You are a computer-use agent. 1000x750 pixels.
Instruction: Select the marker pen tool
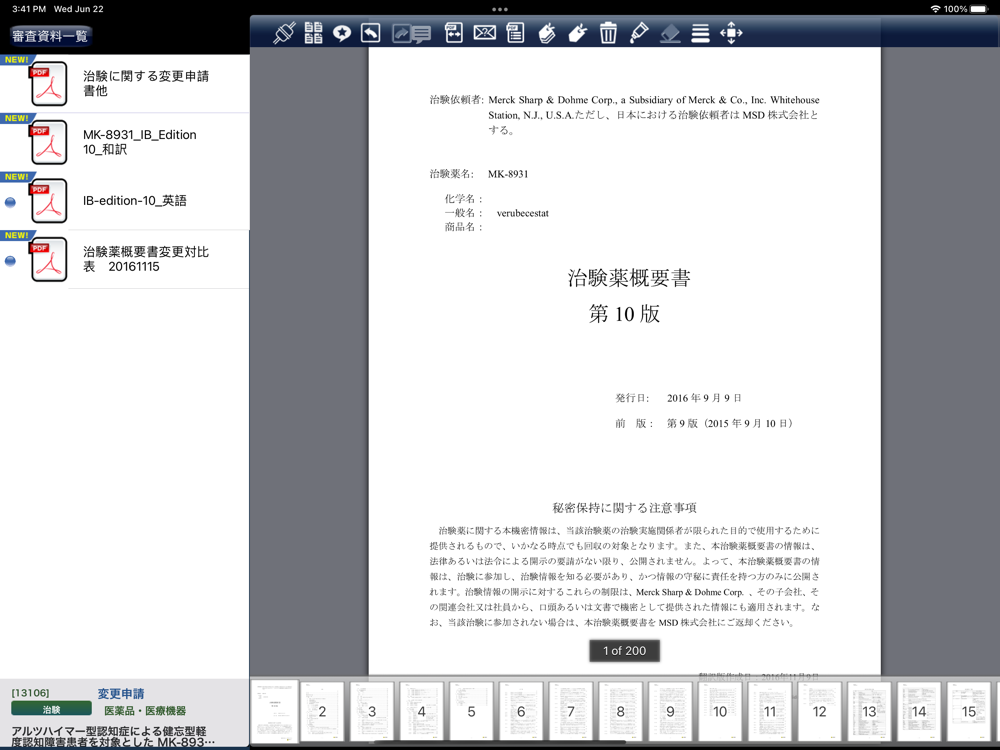639,33
